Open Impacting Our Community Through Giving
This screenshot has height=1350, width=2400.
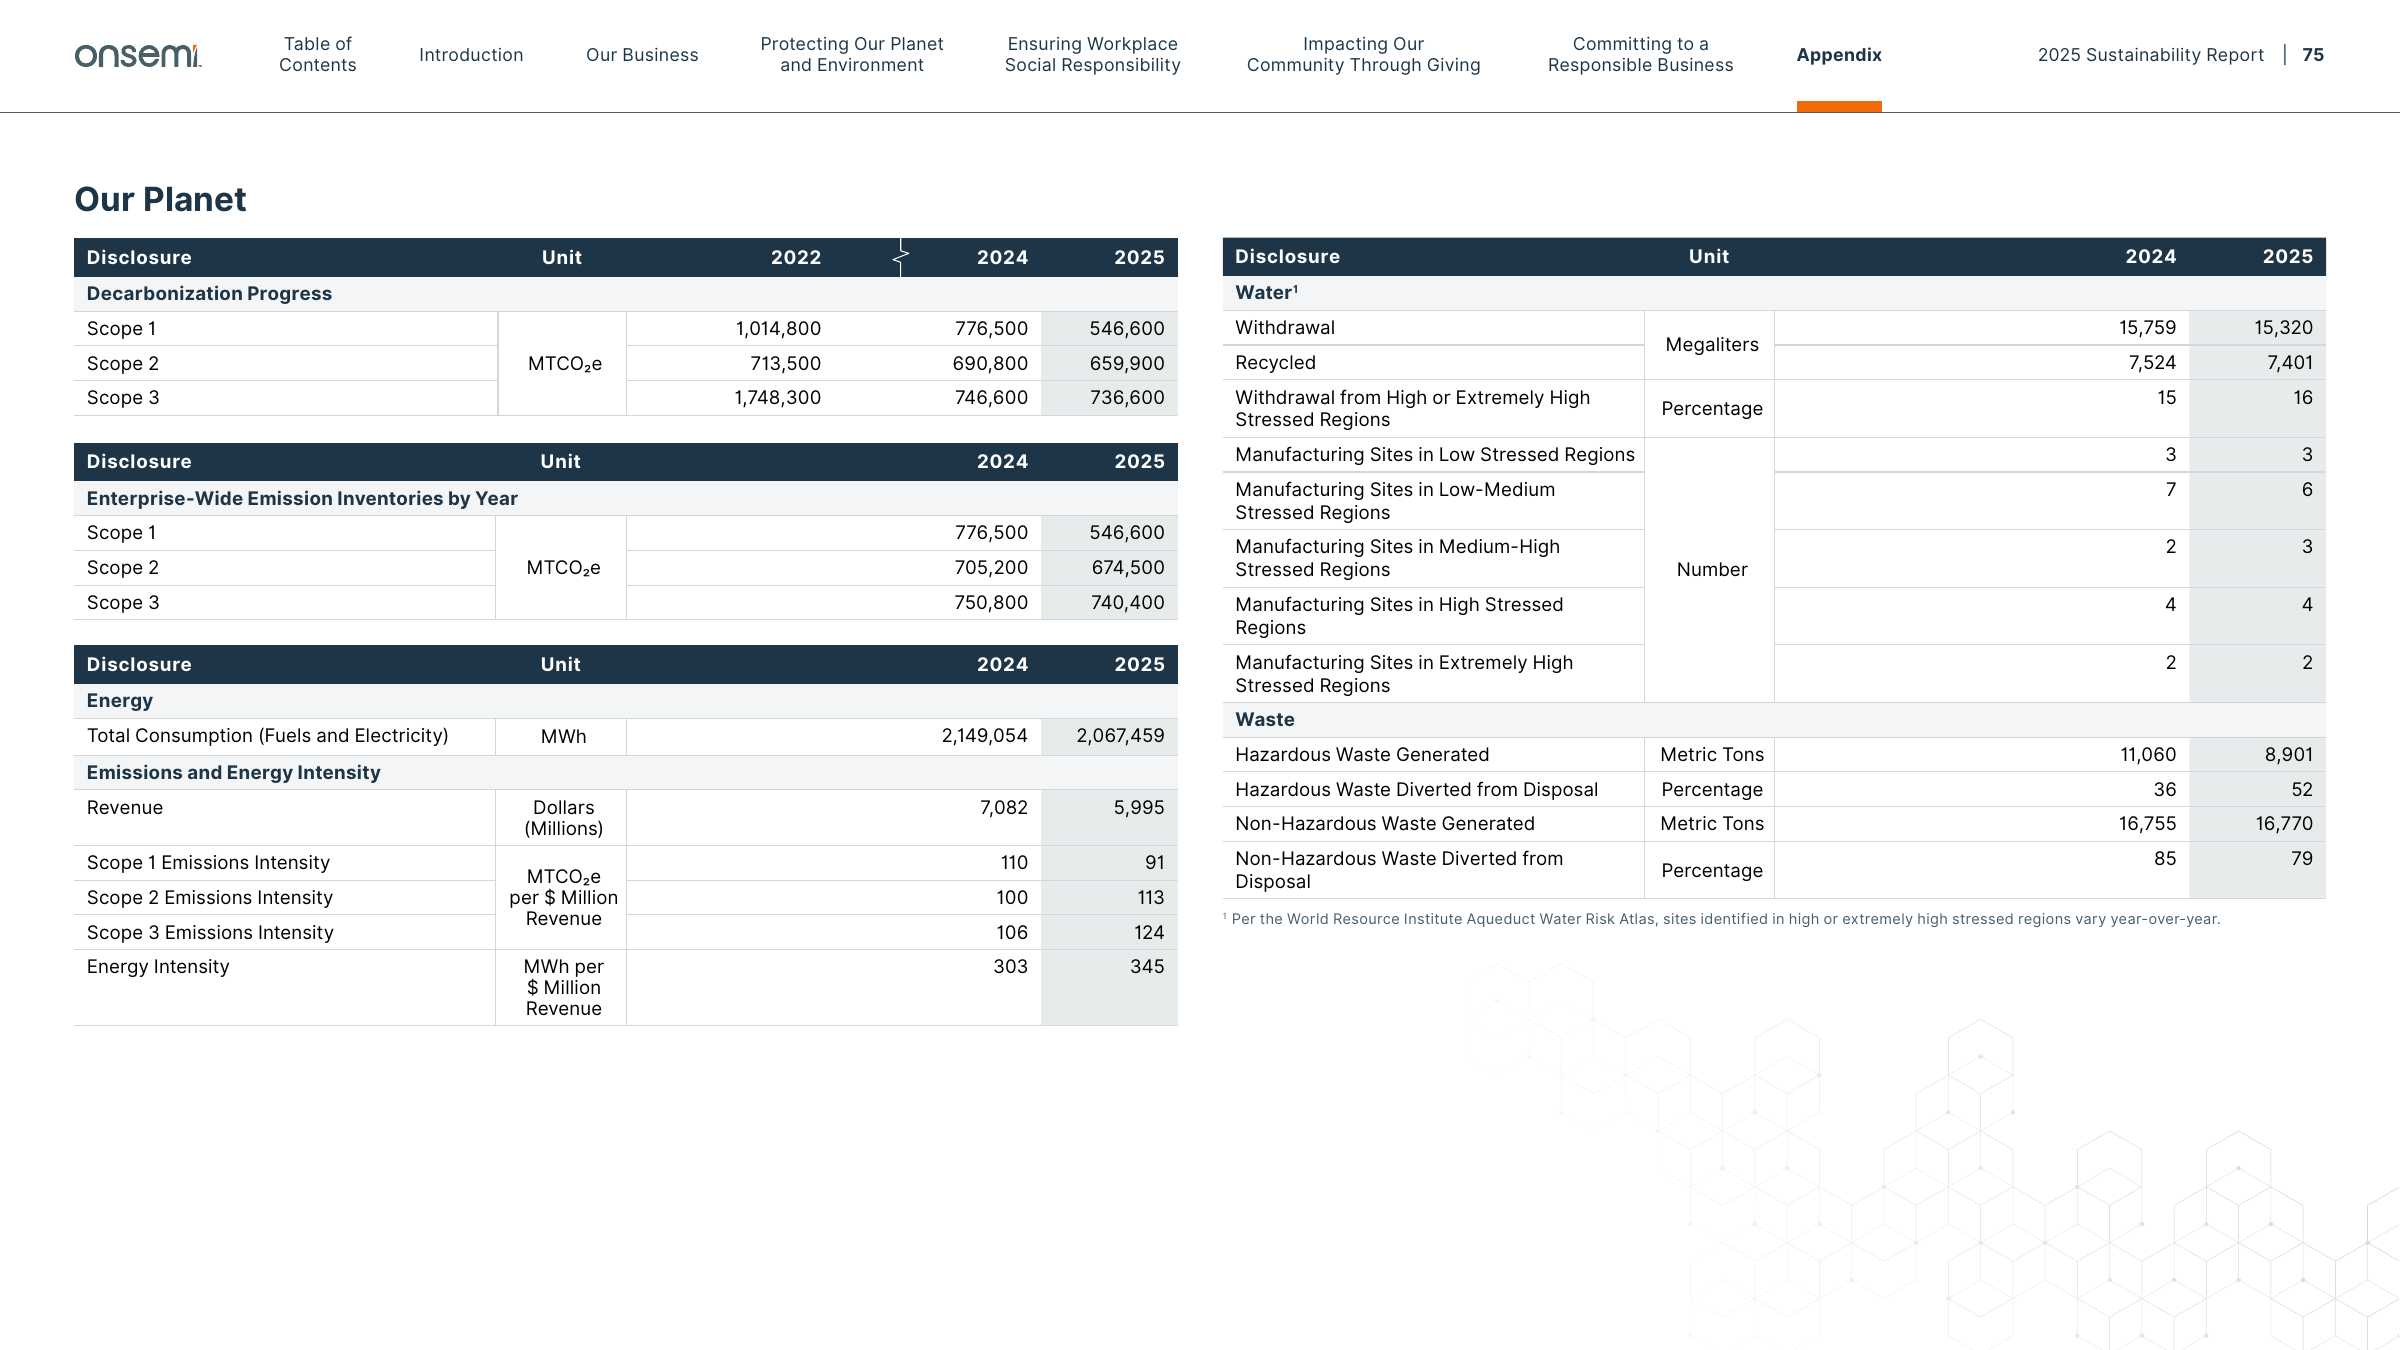click(x=1363, y=55)
